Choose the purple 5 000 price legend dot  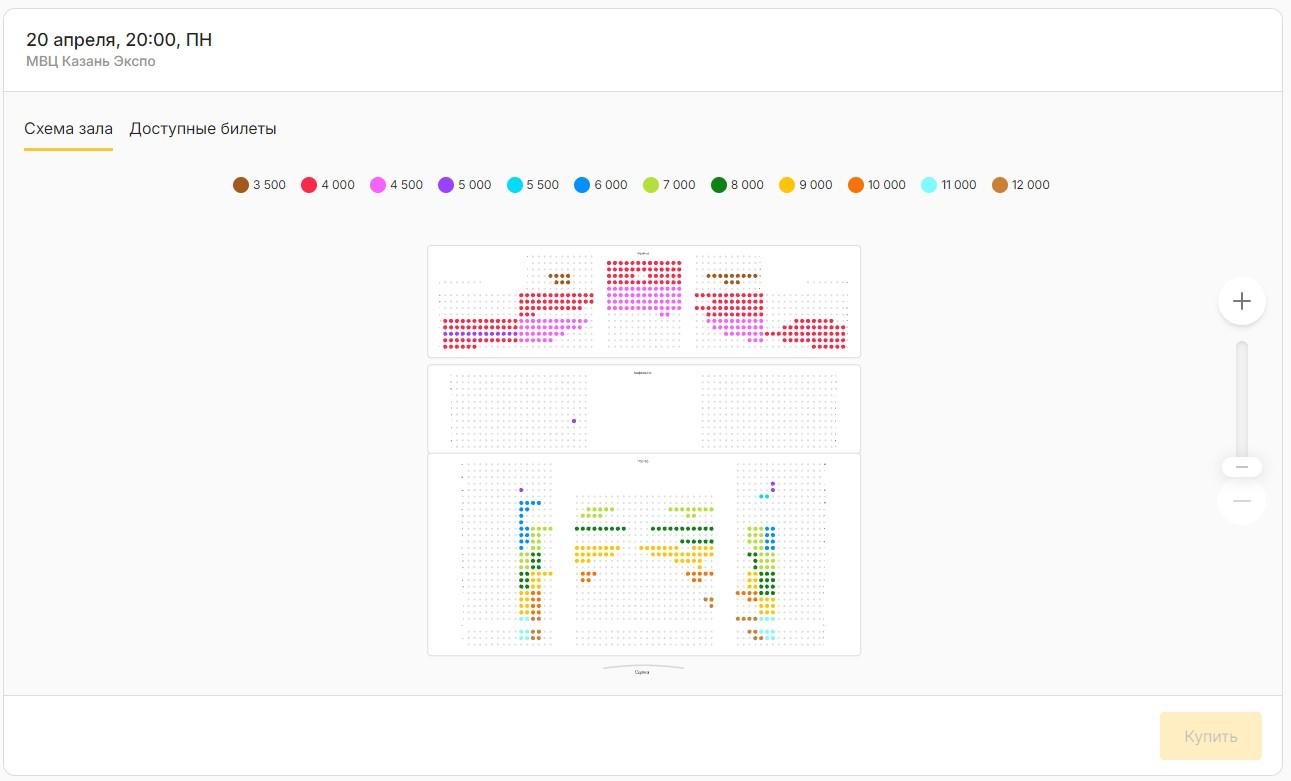click(x=446, y=185)
